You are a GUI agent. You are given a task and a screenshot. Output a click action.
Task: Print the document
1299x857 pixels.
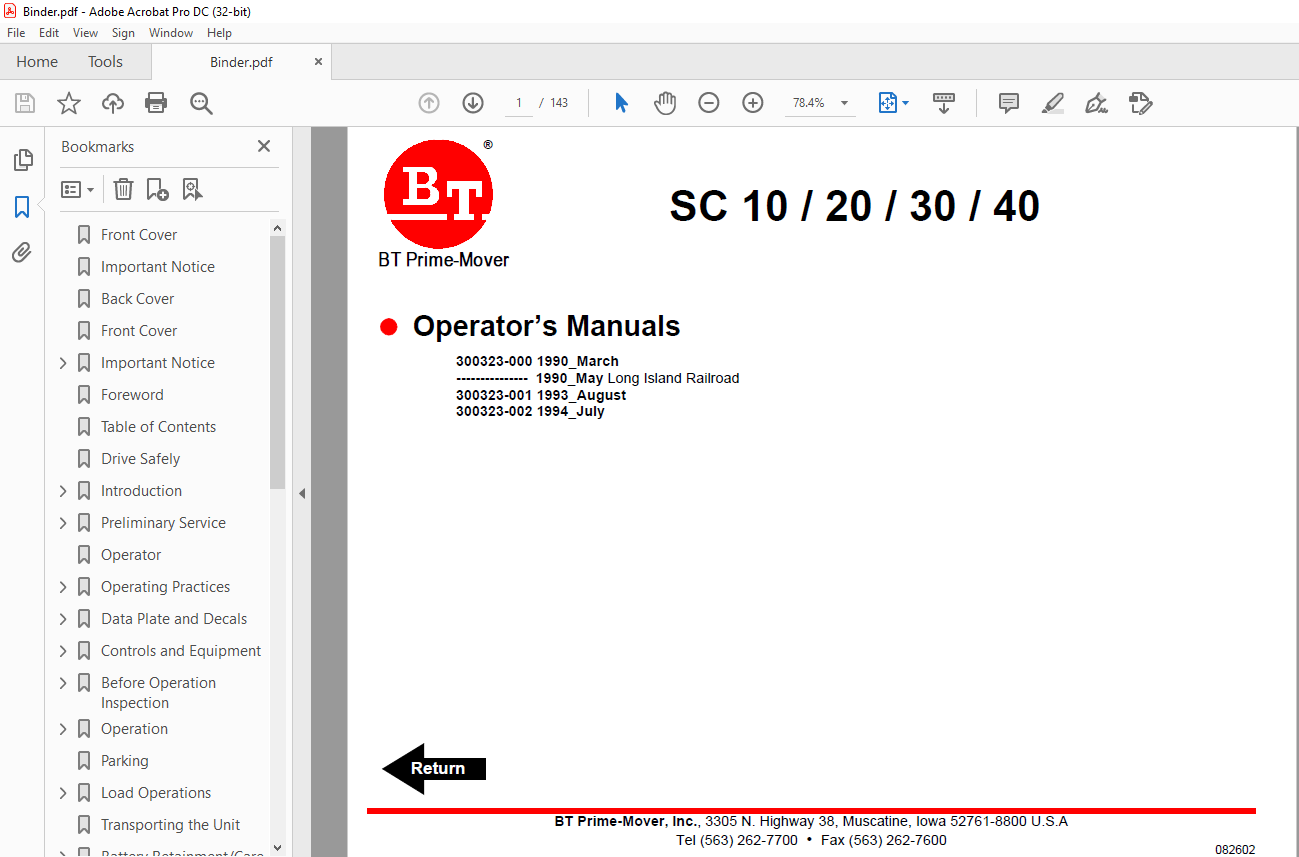tap(156, 103)
